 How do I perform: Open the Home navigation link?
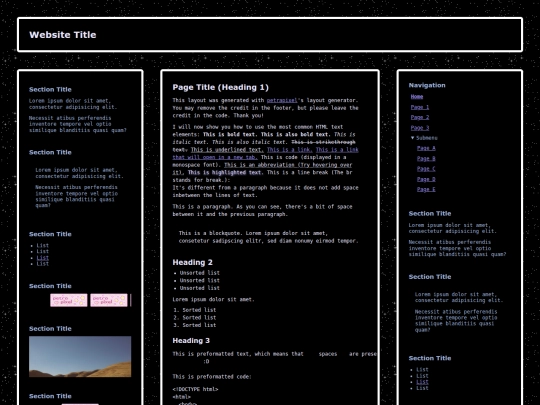(417, 97)
